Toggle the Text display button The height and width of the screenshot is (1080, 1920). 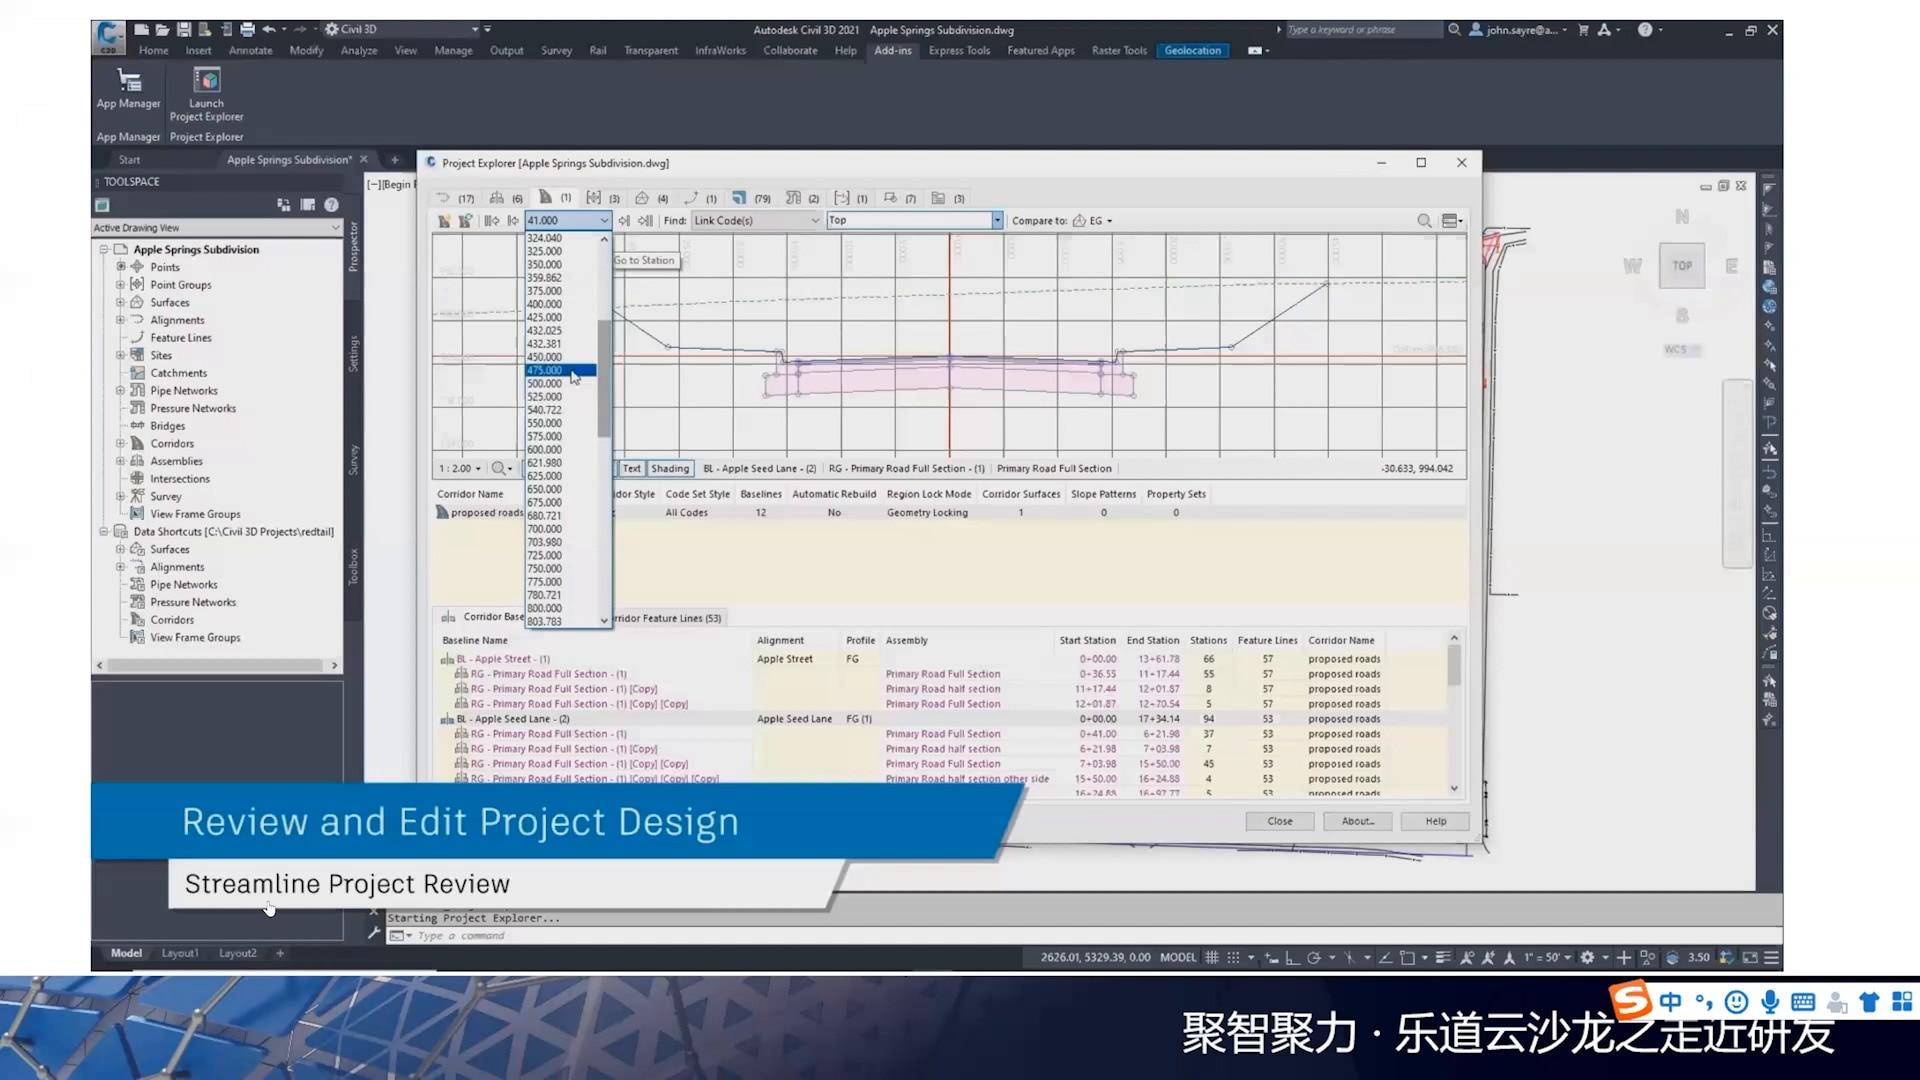coord(632,468)
